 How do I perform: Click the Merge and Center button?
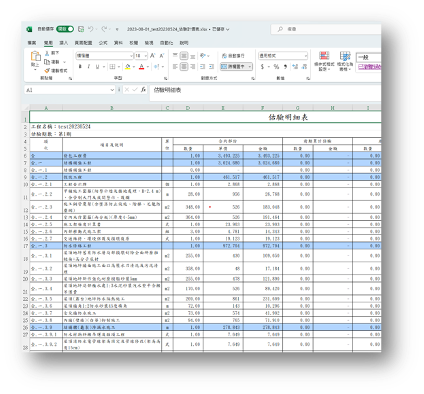[236, 67]
